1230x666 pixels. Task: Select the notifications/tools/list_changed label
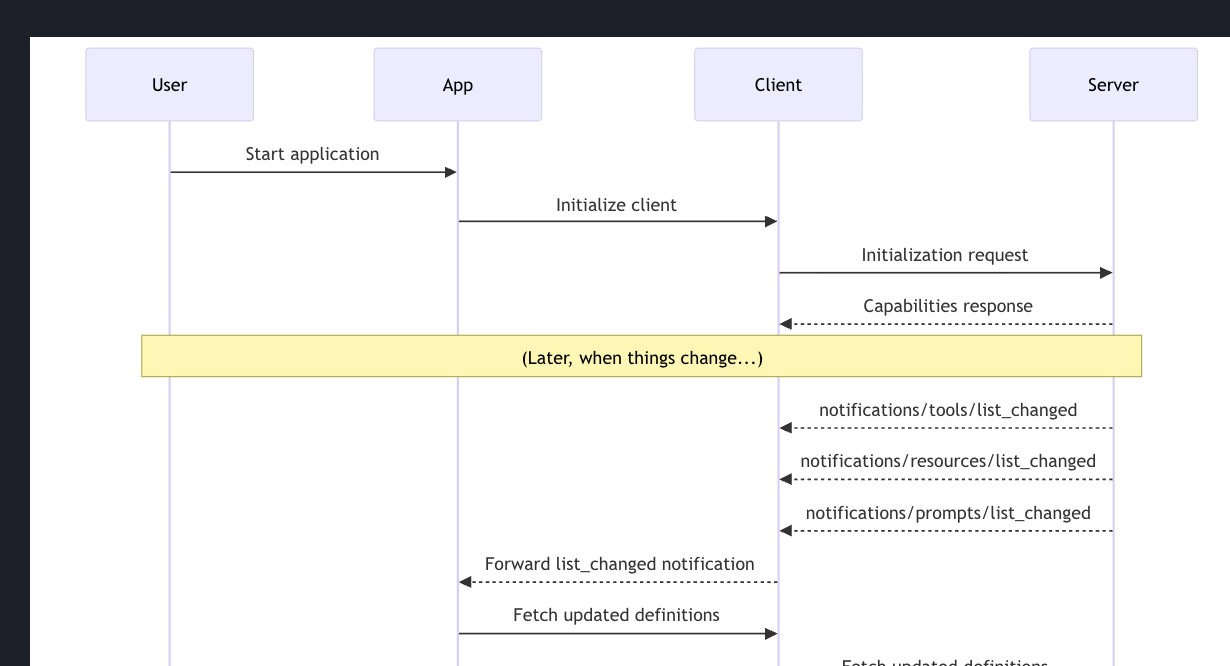(947, 410)
